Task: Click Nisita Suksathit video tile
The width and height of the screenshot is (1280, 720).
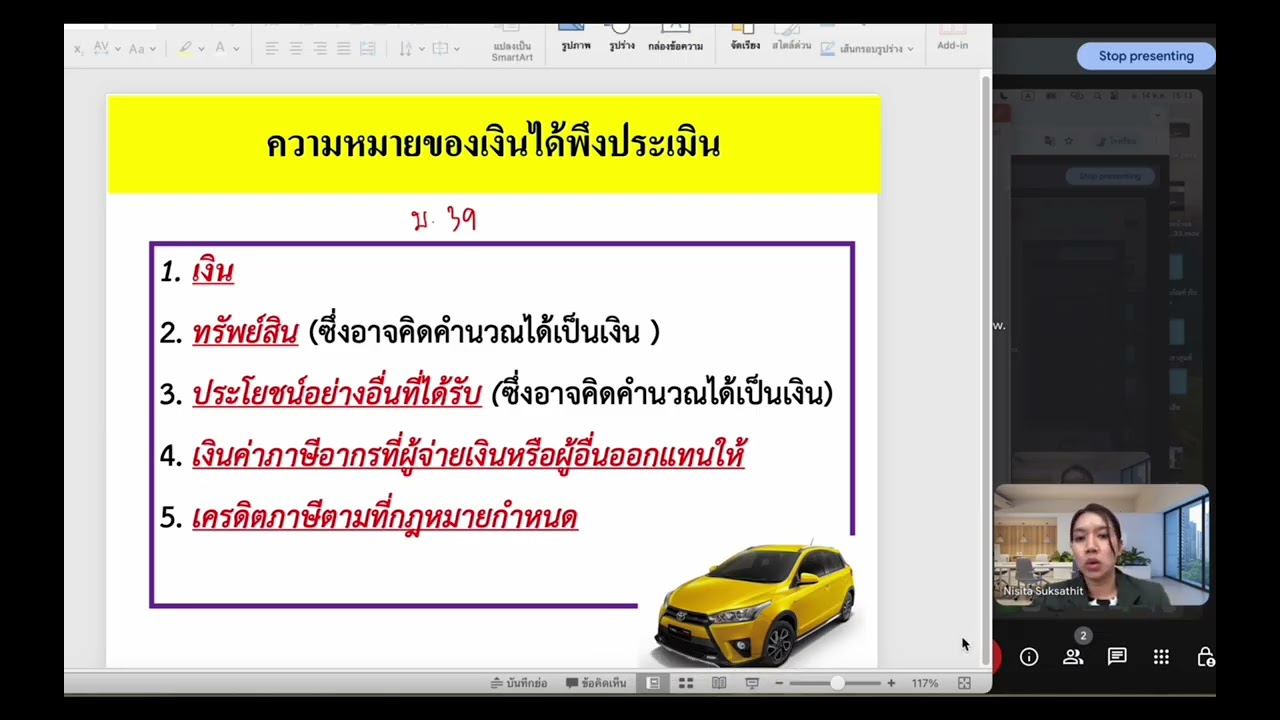Action: (x=1101, y=546)
